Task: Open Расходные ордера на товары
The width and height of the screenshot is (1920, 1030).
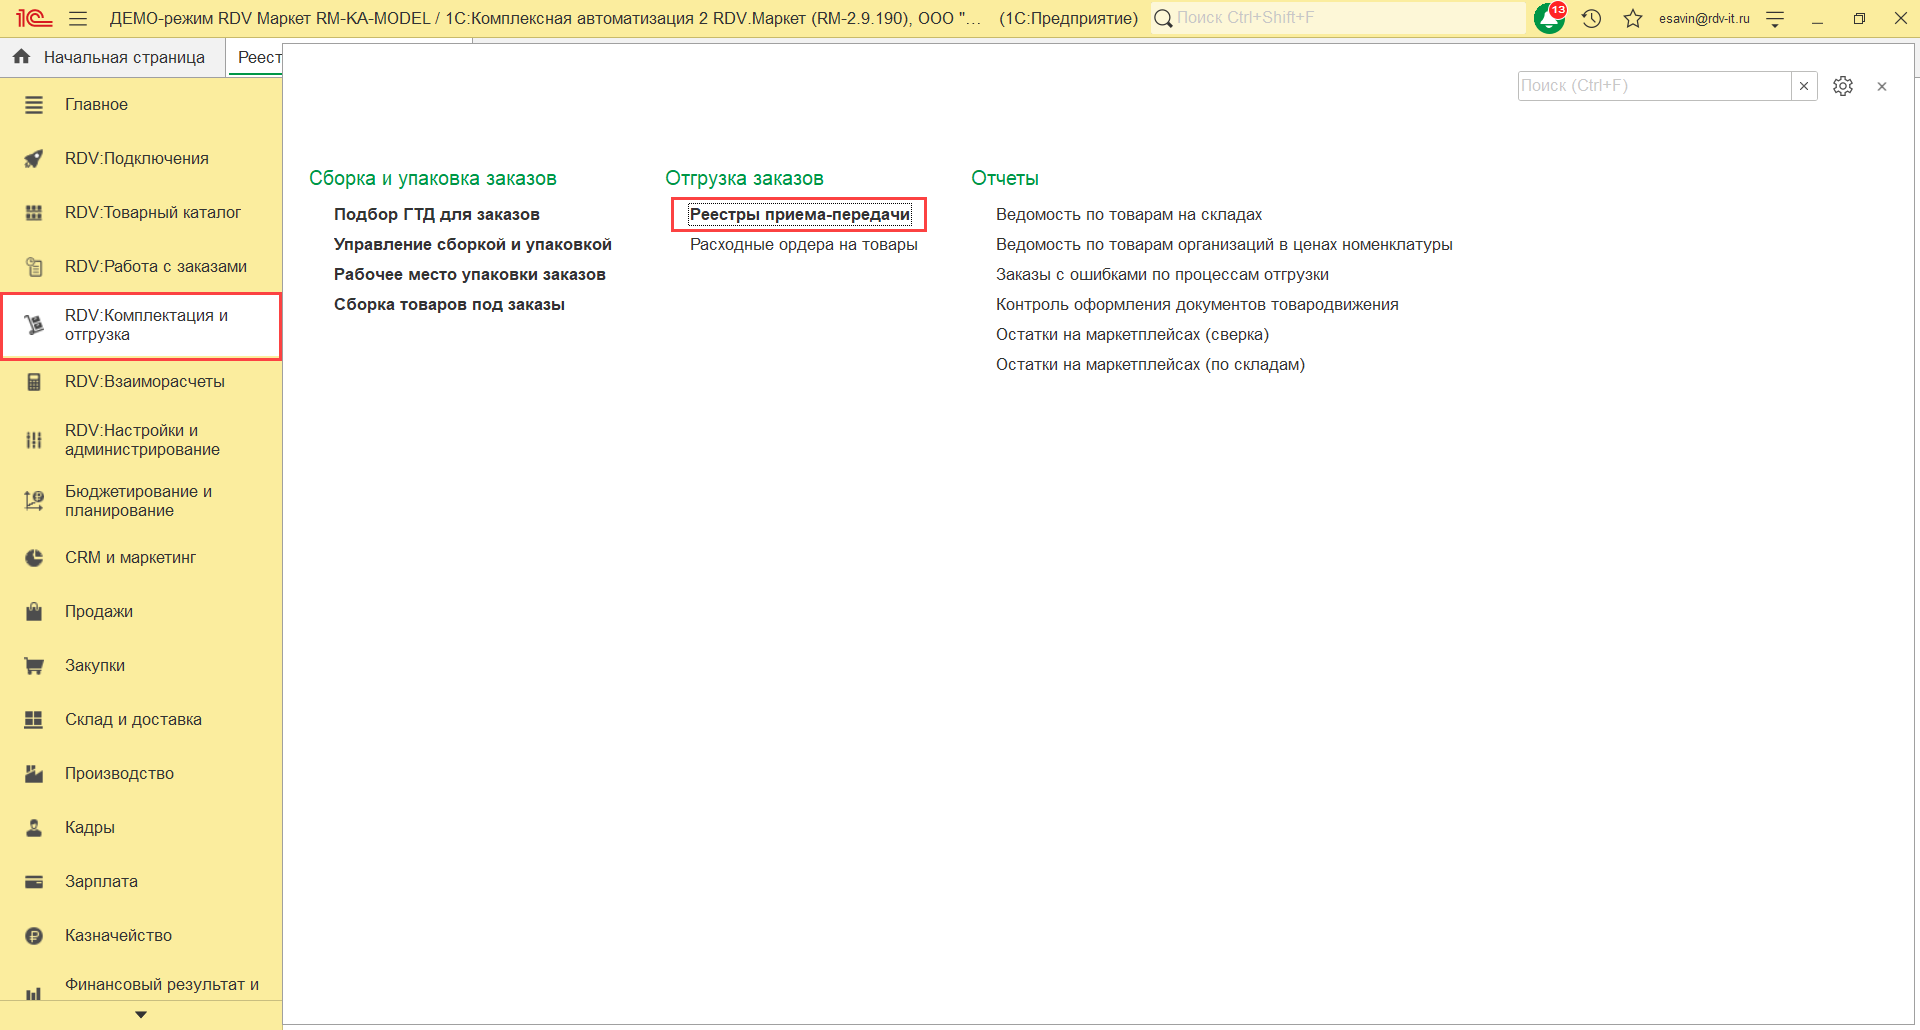Action: coord(804,245)
